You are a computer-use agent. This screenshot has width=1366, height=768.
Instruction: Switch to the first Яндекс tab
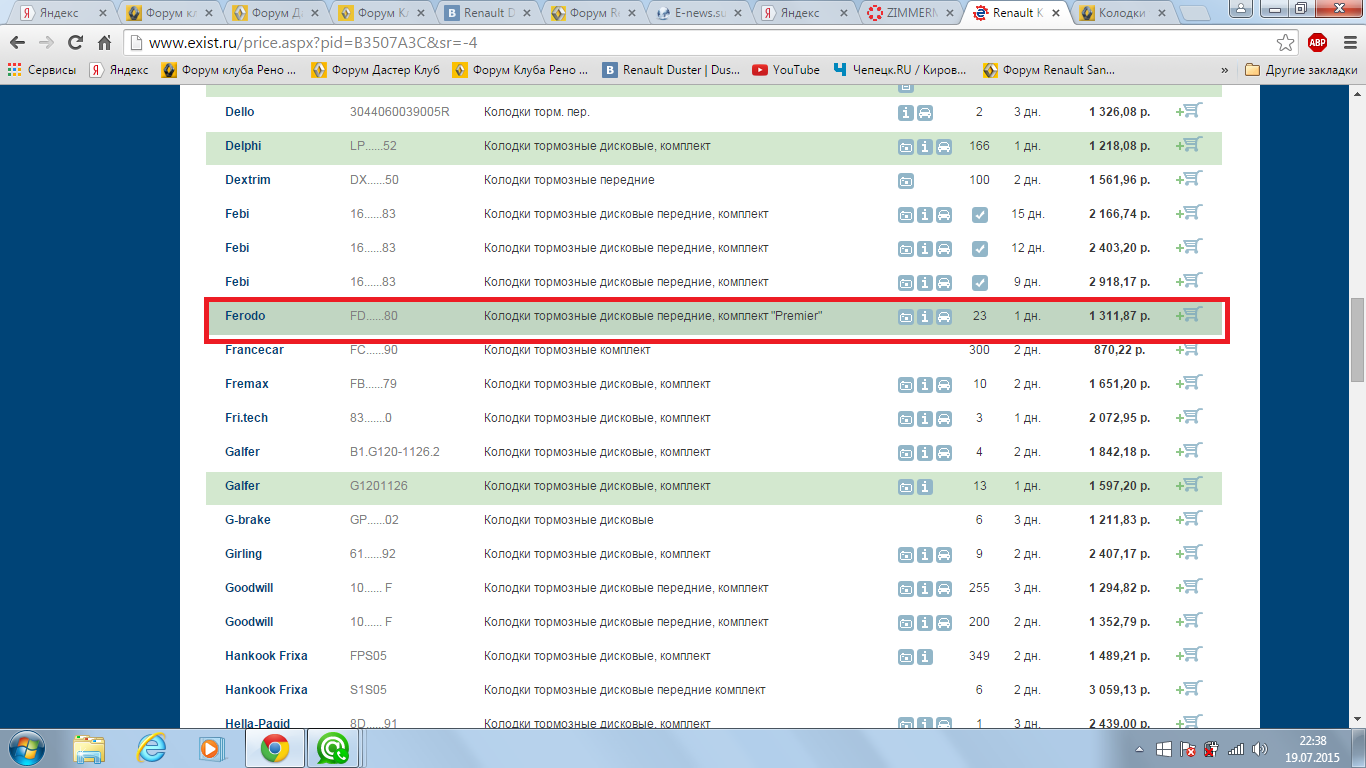pyautogui.click(x=62, y=13)
